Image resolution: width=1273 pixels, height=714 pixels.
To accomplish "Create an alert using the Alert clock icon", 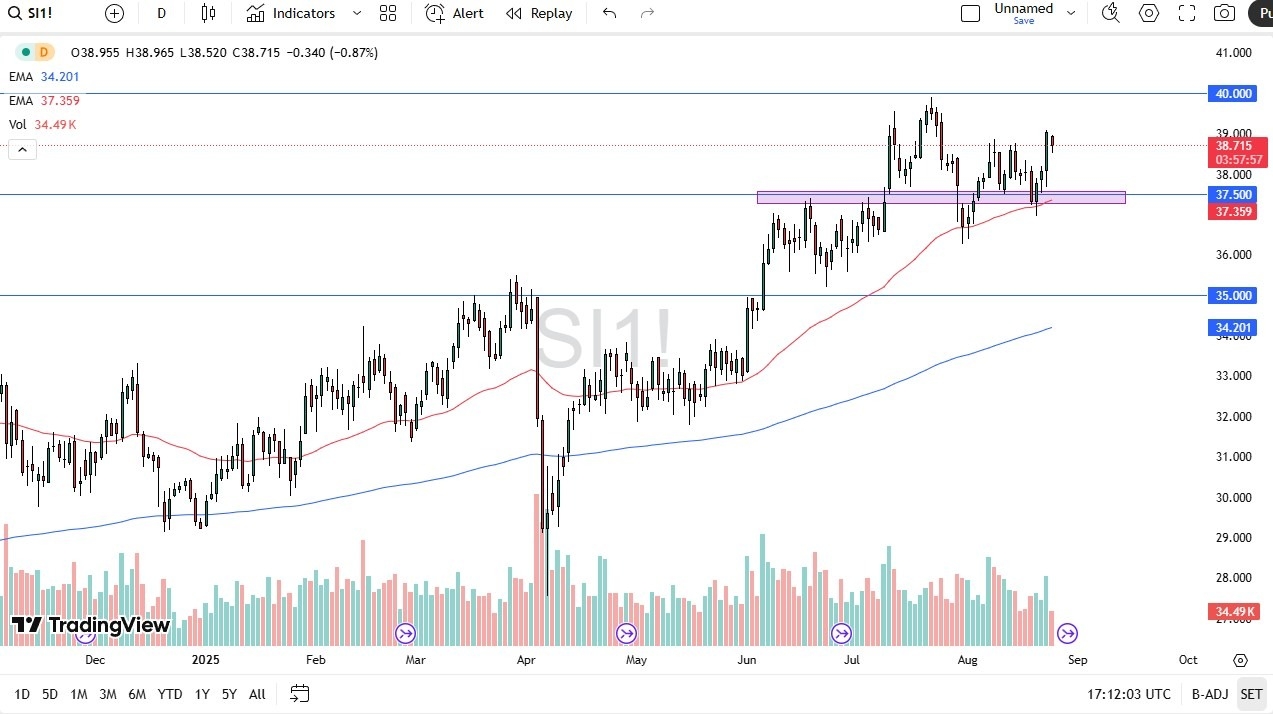I will pos(435,13).
